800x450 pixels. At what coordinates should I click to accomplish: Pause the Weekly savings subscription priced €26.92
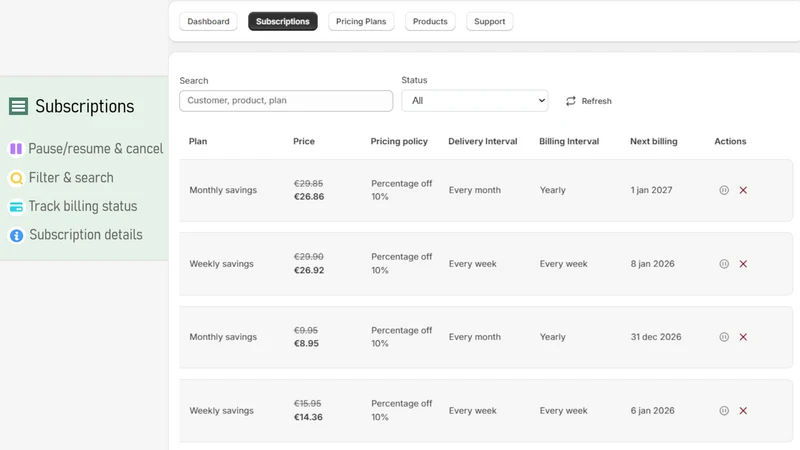coord(724,264)
